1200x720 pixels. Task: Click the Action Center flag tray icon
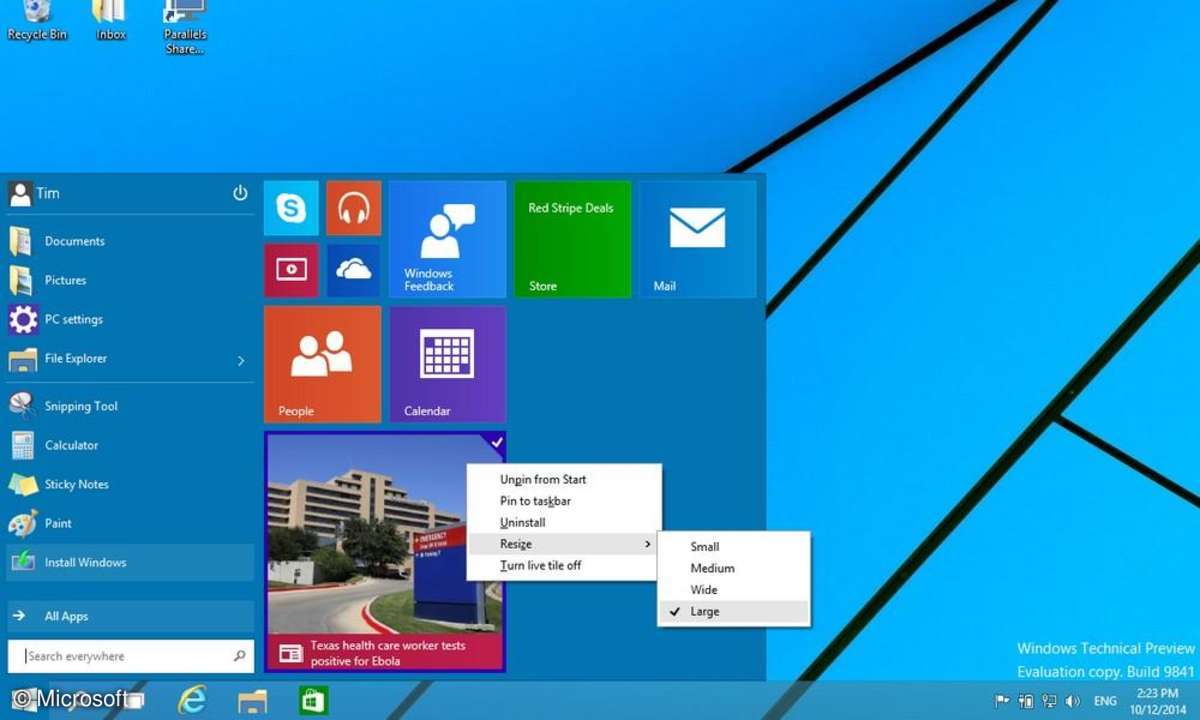pyautogui.click(x=1002, y=701)
